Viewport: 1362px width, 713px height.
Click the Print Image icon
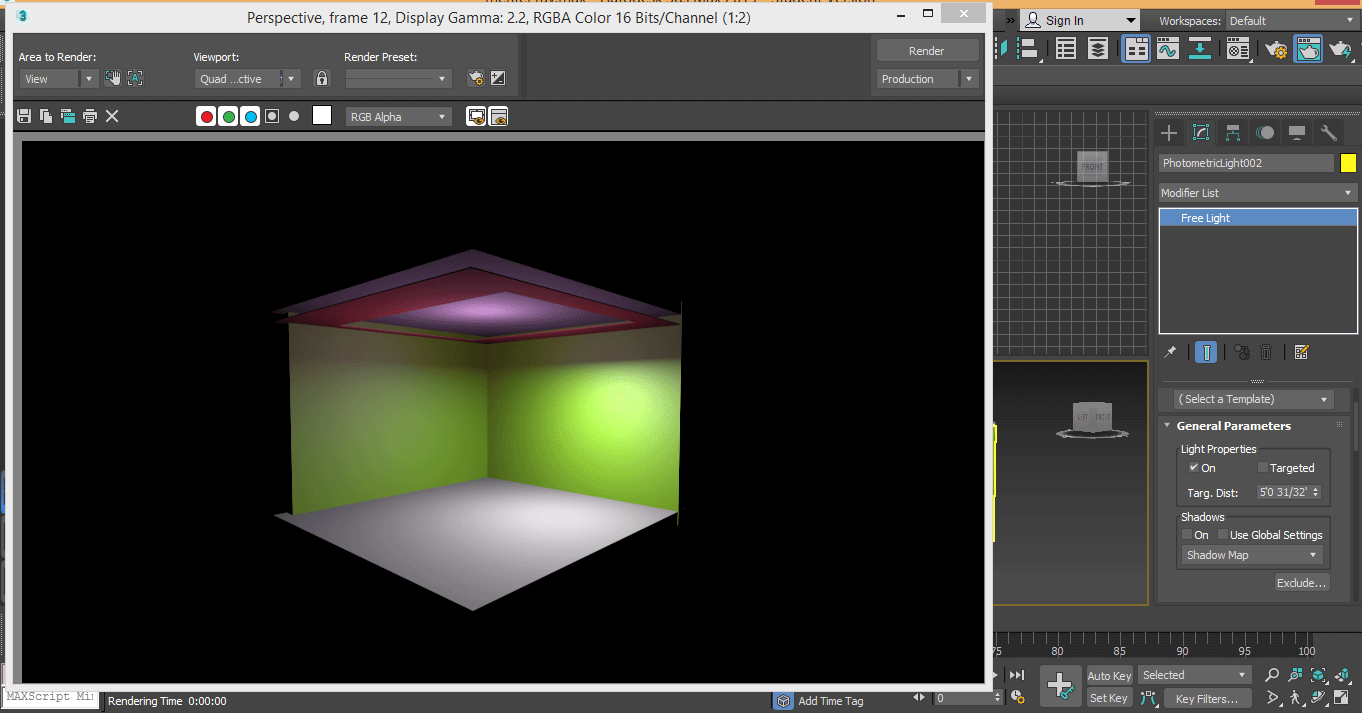(90, 116)
